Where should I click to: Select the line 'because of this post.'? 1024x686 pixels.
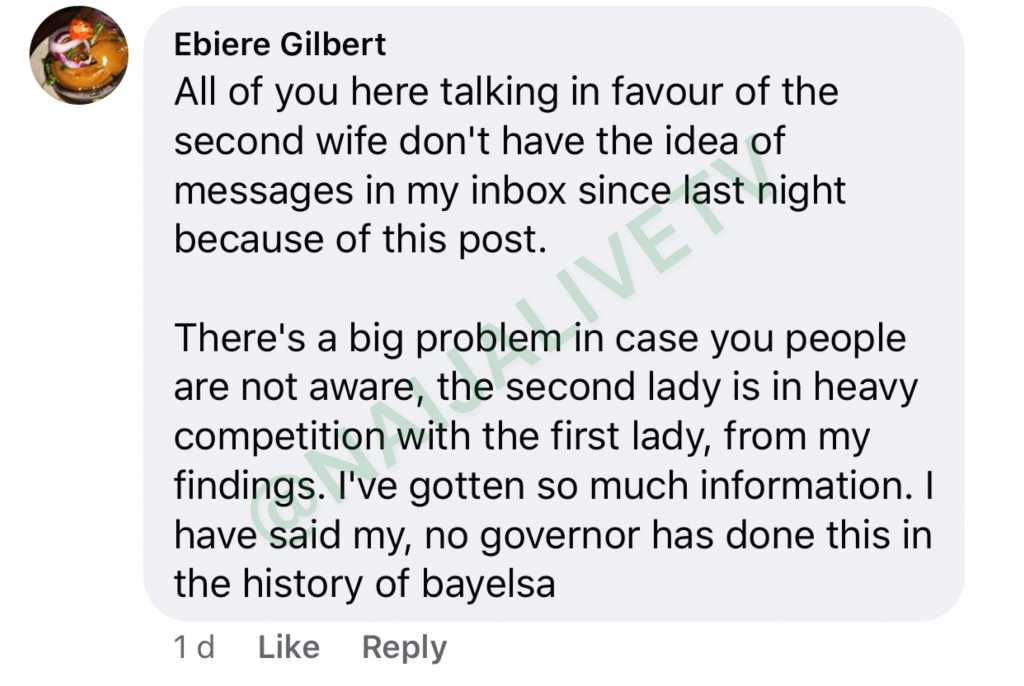(x=360, y=240)
